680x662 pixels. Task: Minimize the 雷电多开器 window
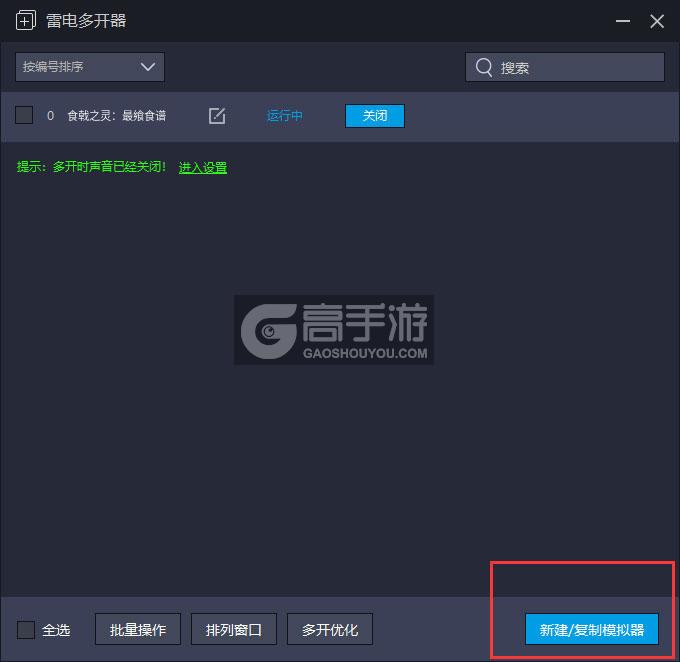[x=623, y=21]
